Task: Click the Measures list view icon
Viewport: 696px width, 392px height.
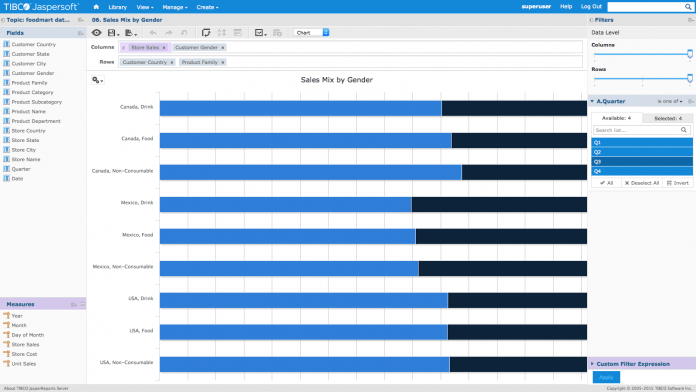Action: click(x=83, y=305)
